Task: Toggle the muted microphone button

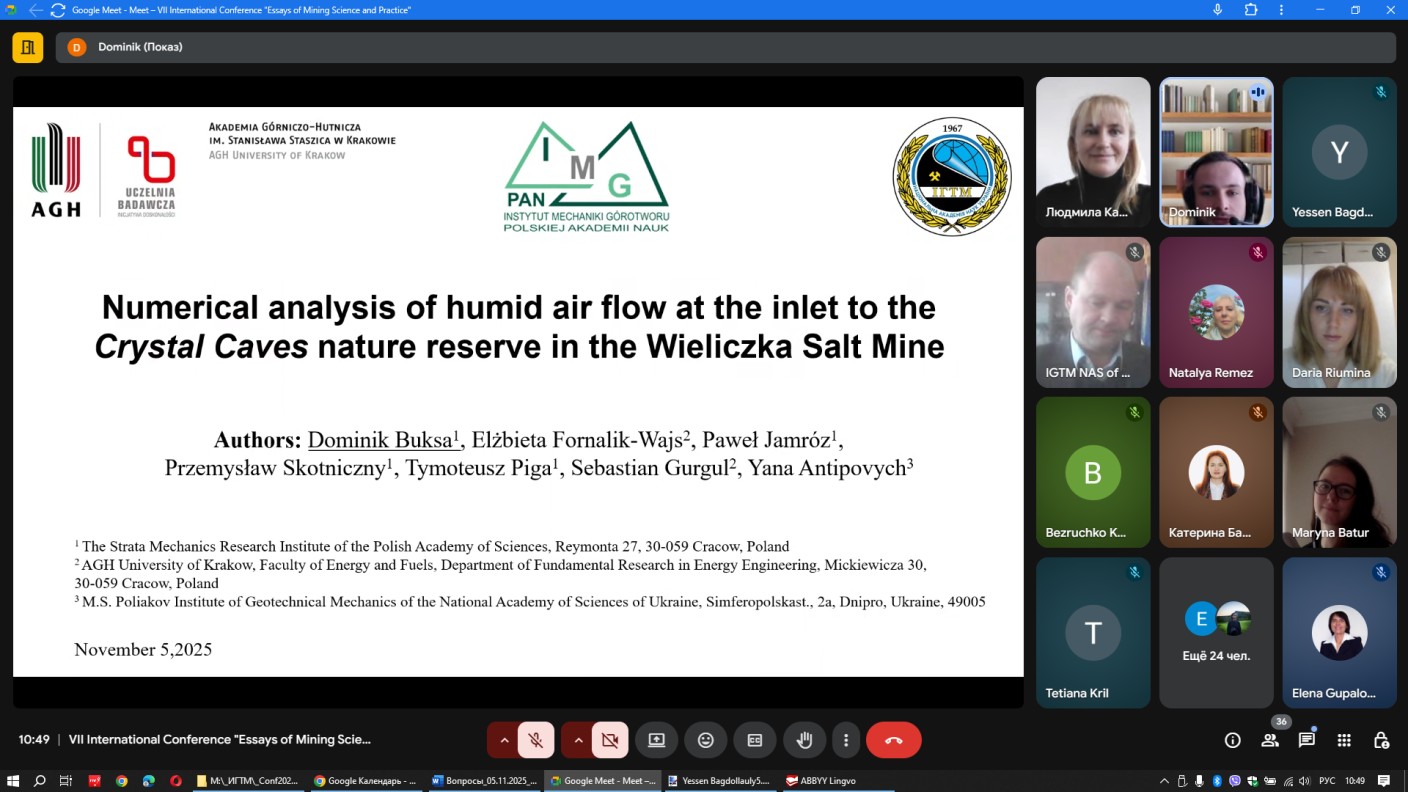Action: click(536, 740)
